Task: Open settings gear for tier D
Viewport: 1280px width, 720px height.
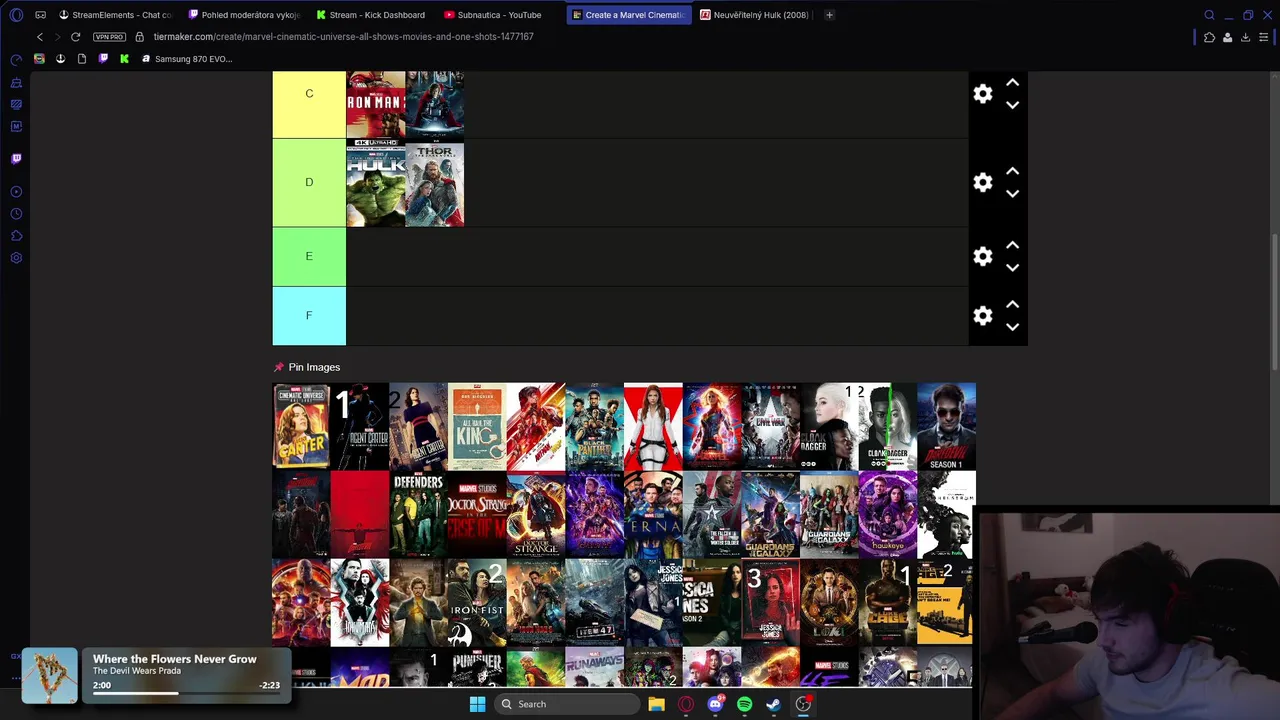Action: pos(983,182)
